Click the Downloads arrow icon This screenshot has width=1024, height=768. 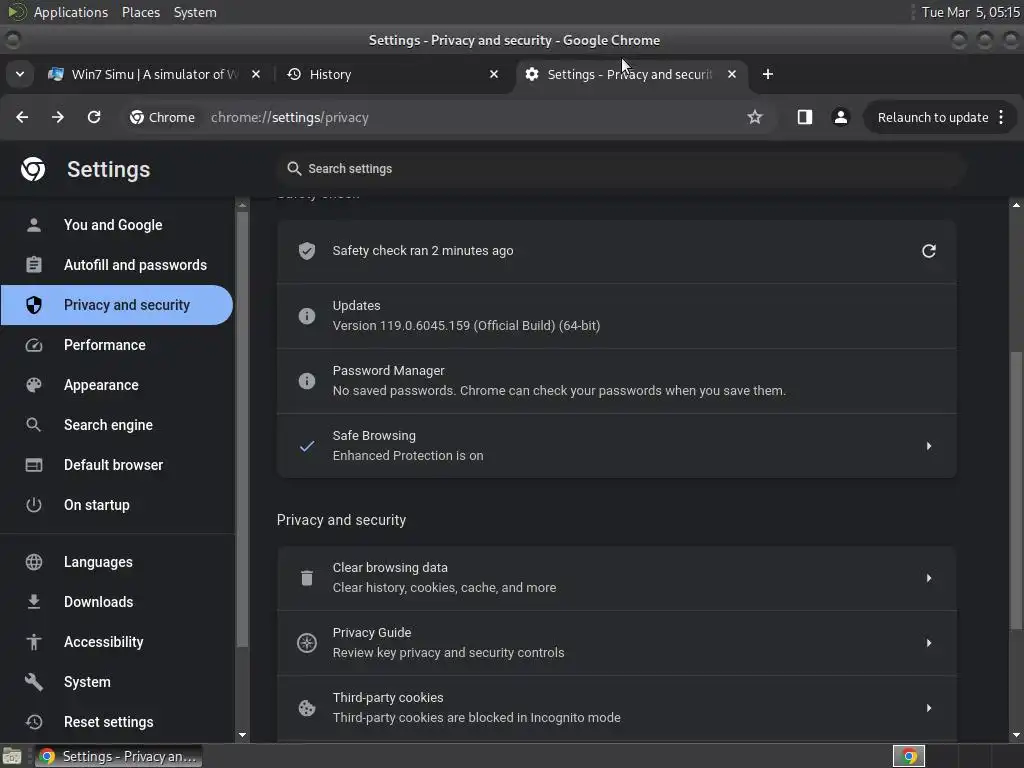click(34, 602)
